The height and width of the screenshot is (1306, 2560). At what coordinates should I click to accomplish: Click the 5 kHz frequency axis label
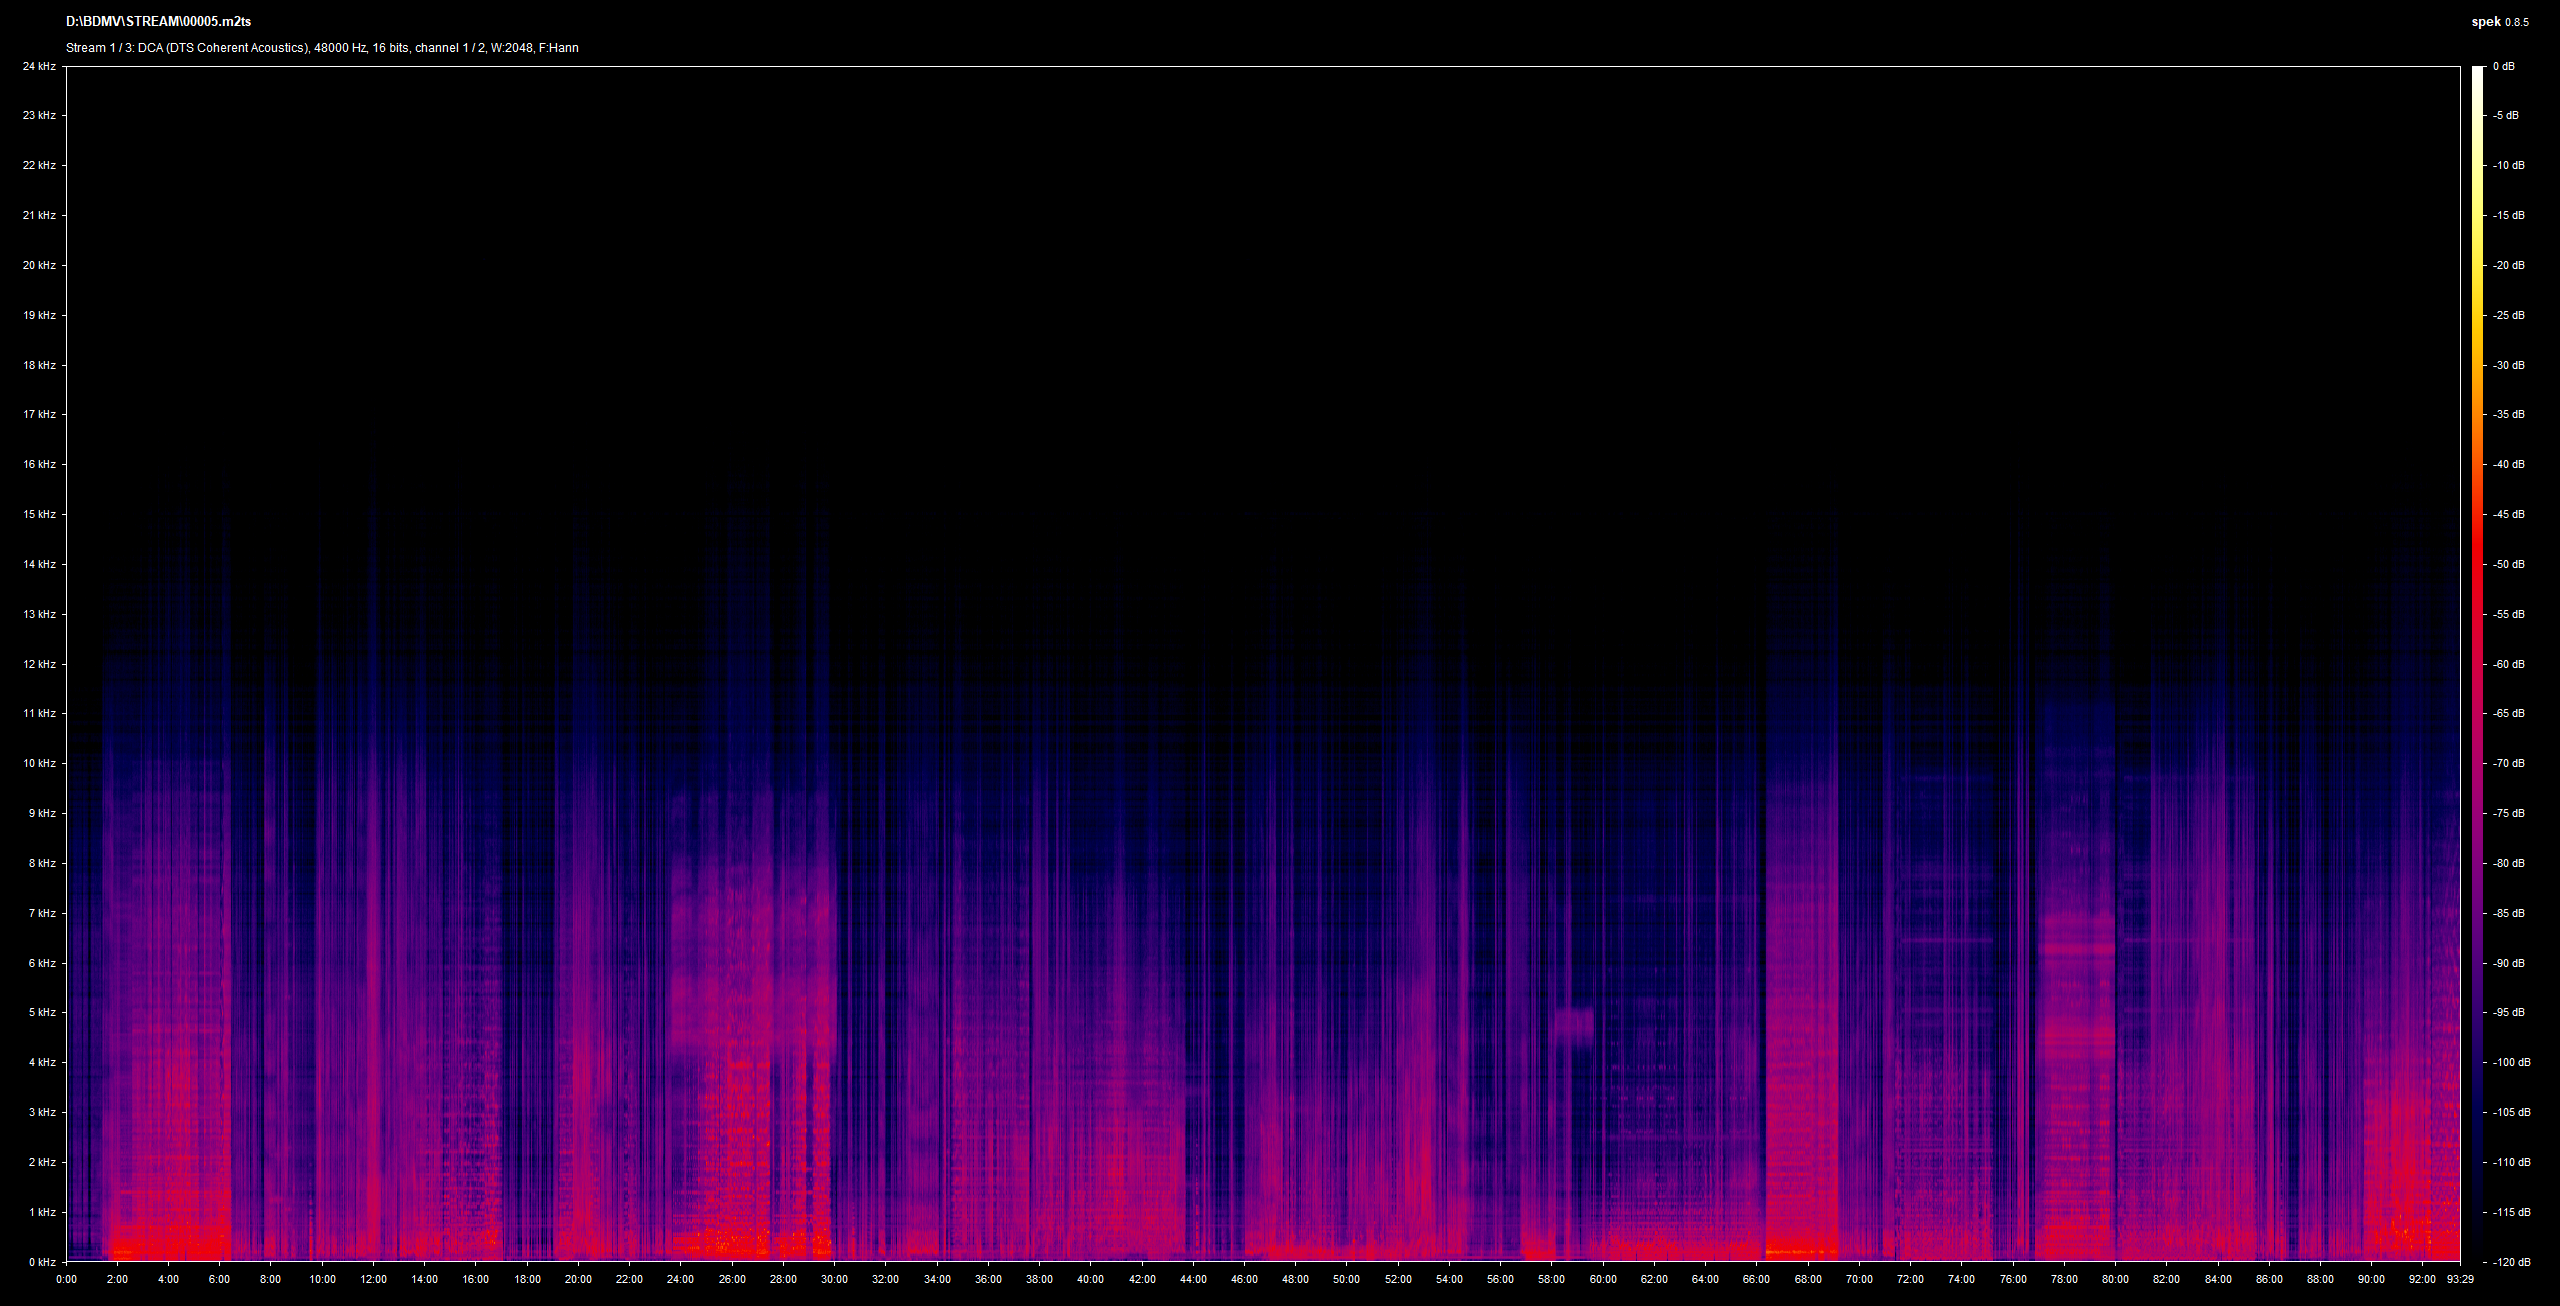click(x=42, y=1012)
